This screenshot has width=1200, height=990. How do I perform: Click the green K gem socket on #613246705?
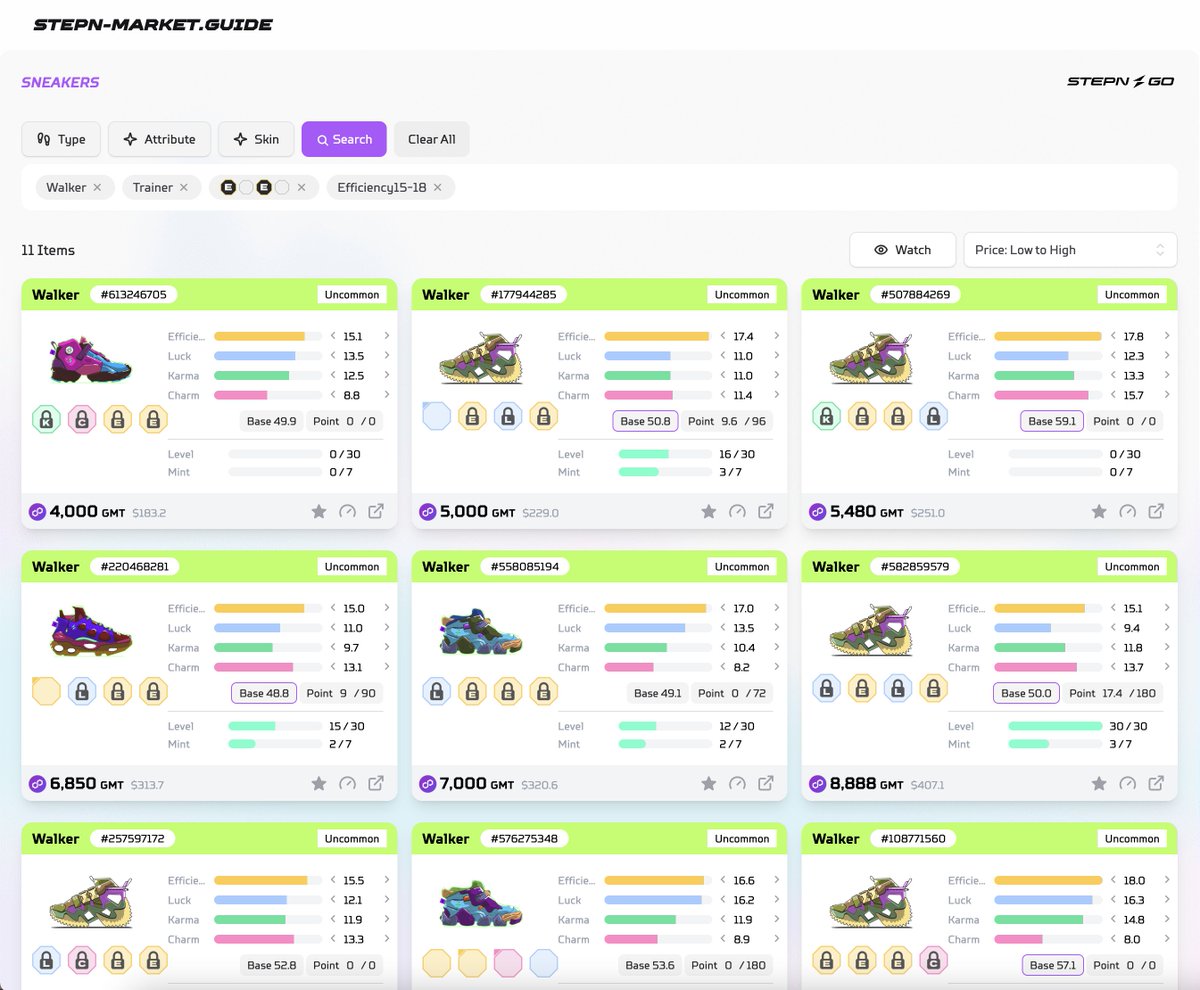(x=47, y=419)
